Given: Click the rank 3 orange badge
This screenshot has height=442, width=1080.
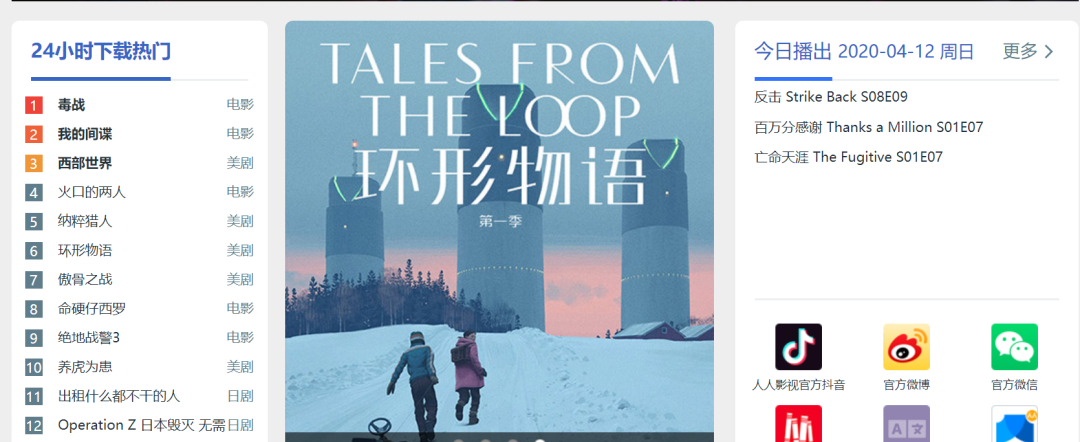Looking at the screenshot, I should point(34,163).
